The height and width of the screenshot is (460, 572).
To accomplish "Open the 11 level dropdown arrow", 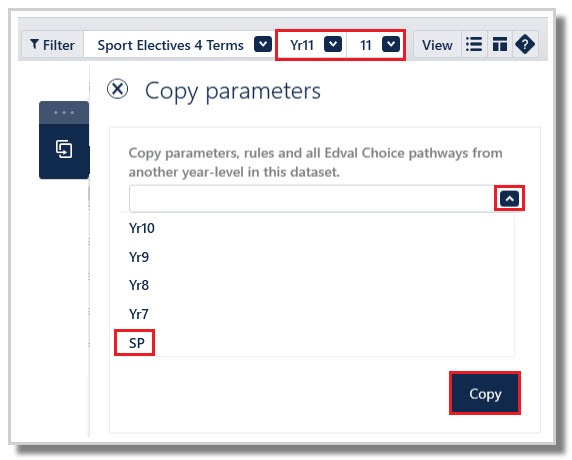I will click(x=391, y=45).
